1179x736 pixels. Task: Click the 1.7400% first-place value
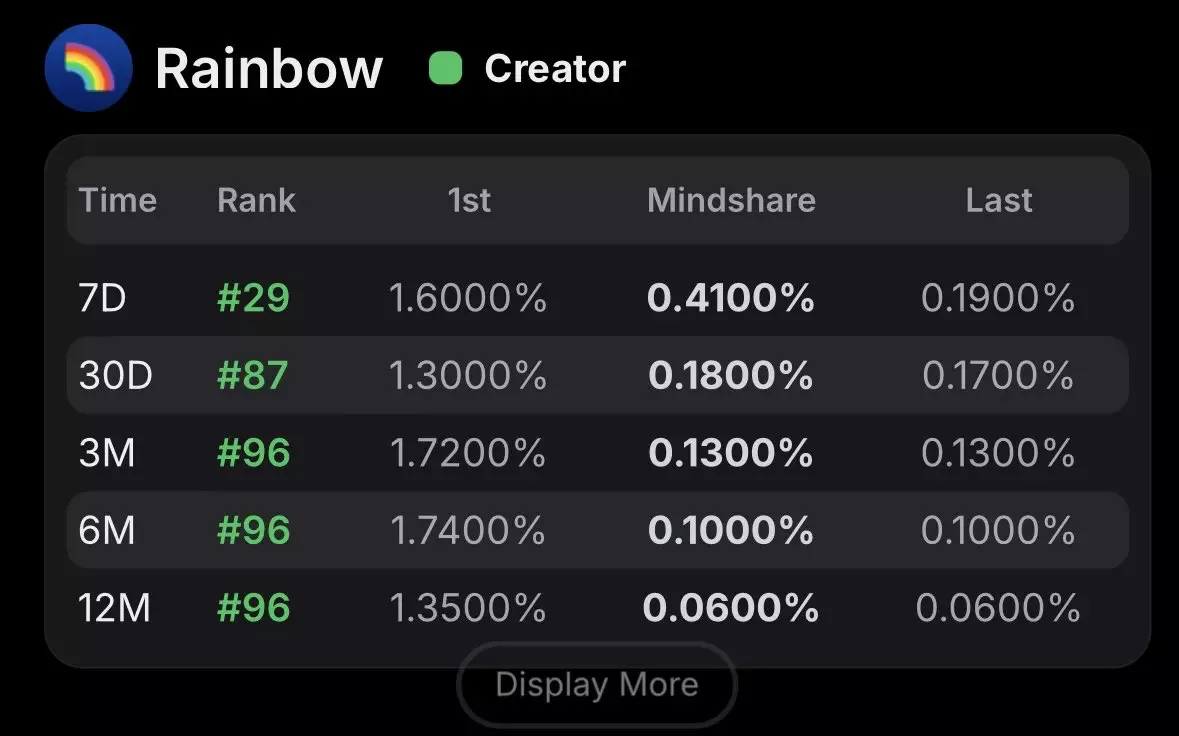click(x=468, y=530)
